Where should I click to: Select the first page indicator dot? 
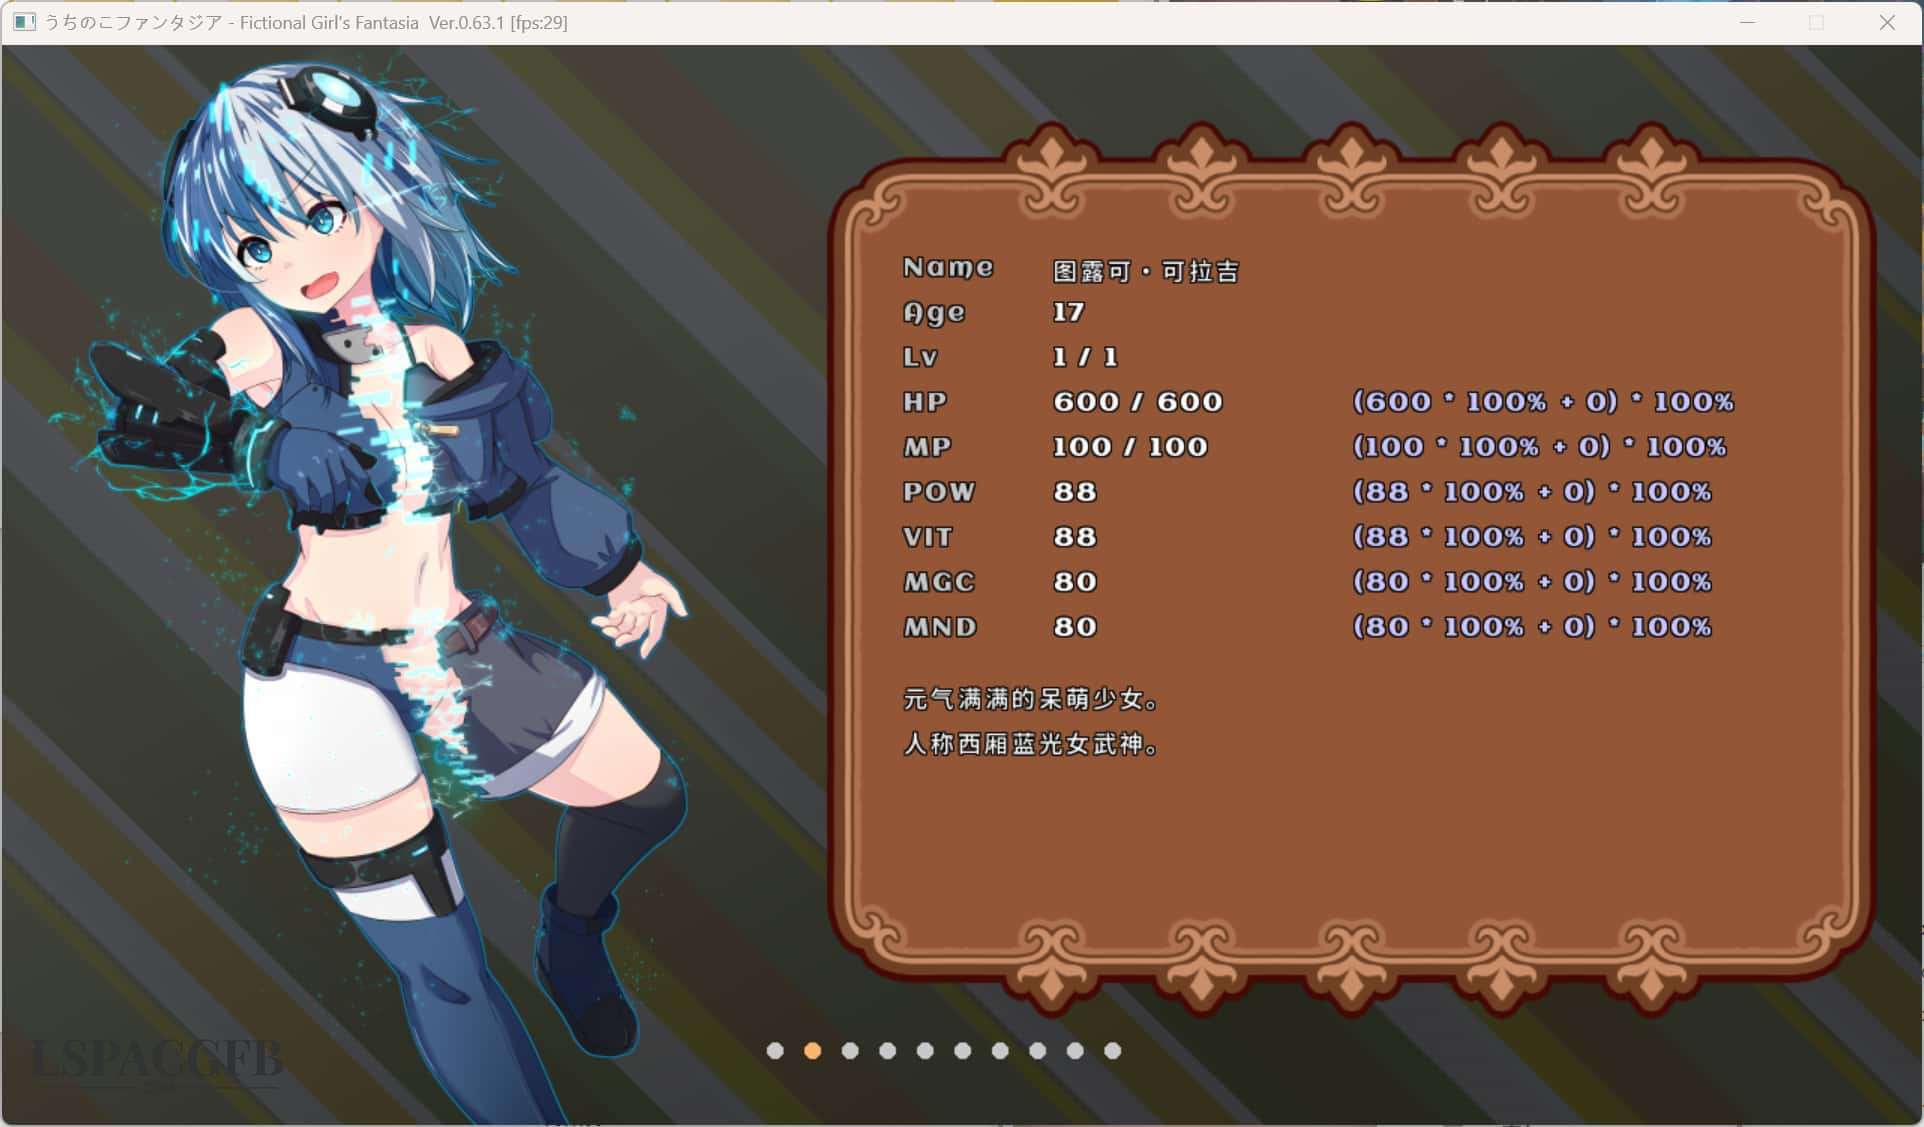click(x=775, y=1051)
